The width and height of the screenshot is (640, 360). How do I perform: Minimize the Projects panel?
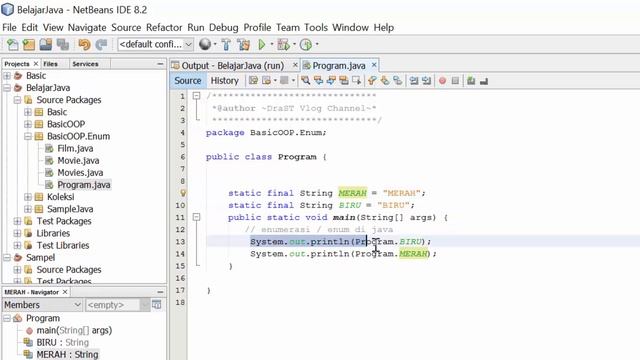[160, 64]
